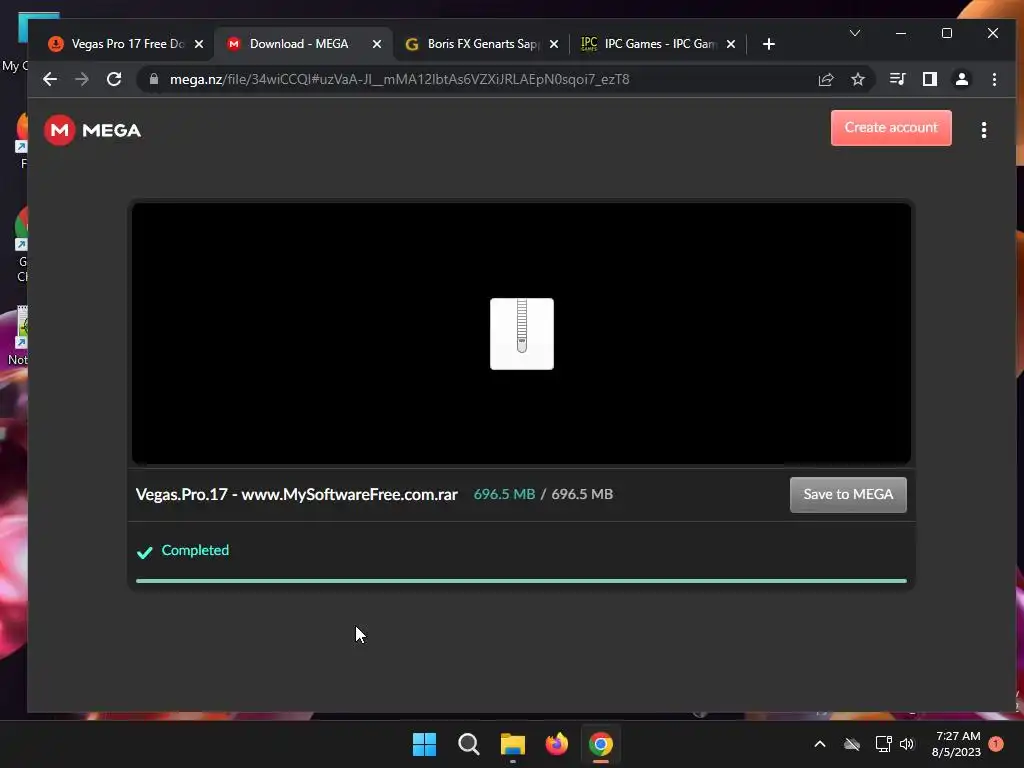Image resolution: width=1024 pixels, height=768 pixels.
Task: Open File Explorer from taskbar
Action: (x=513, y=744)
